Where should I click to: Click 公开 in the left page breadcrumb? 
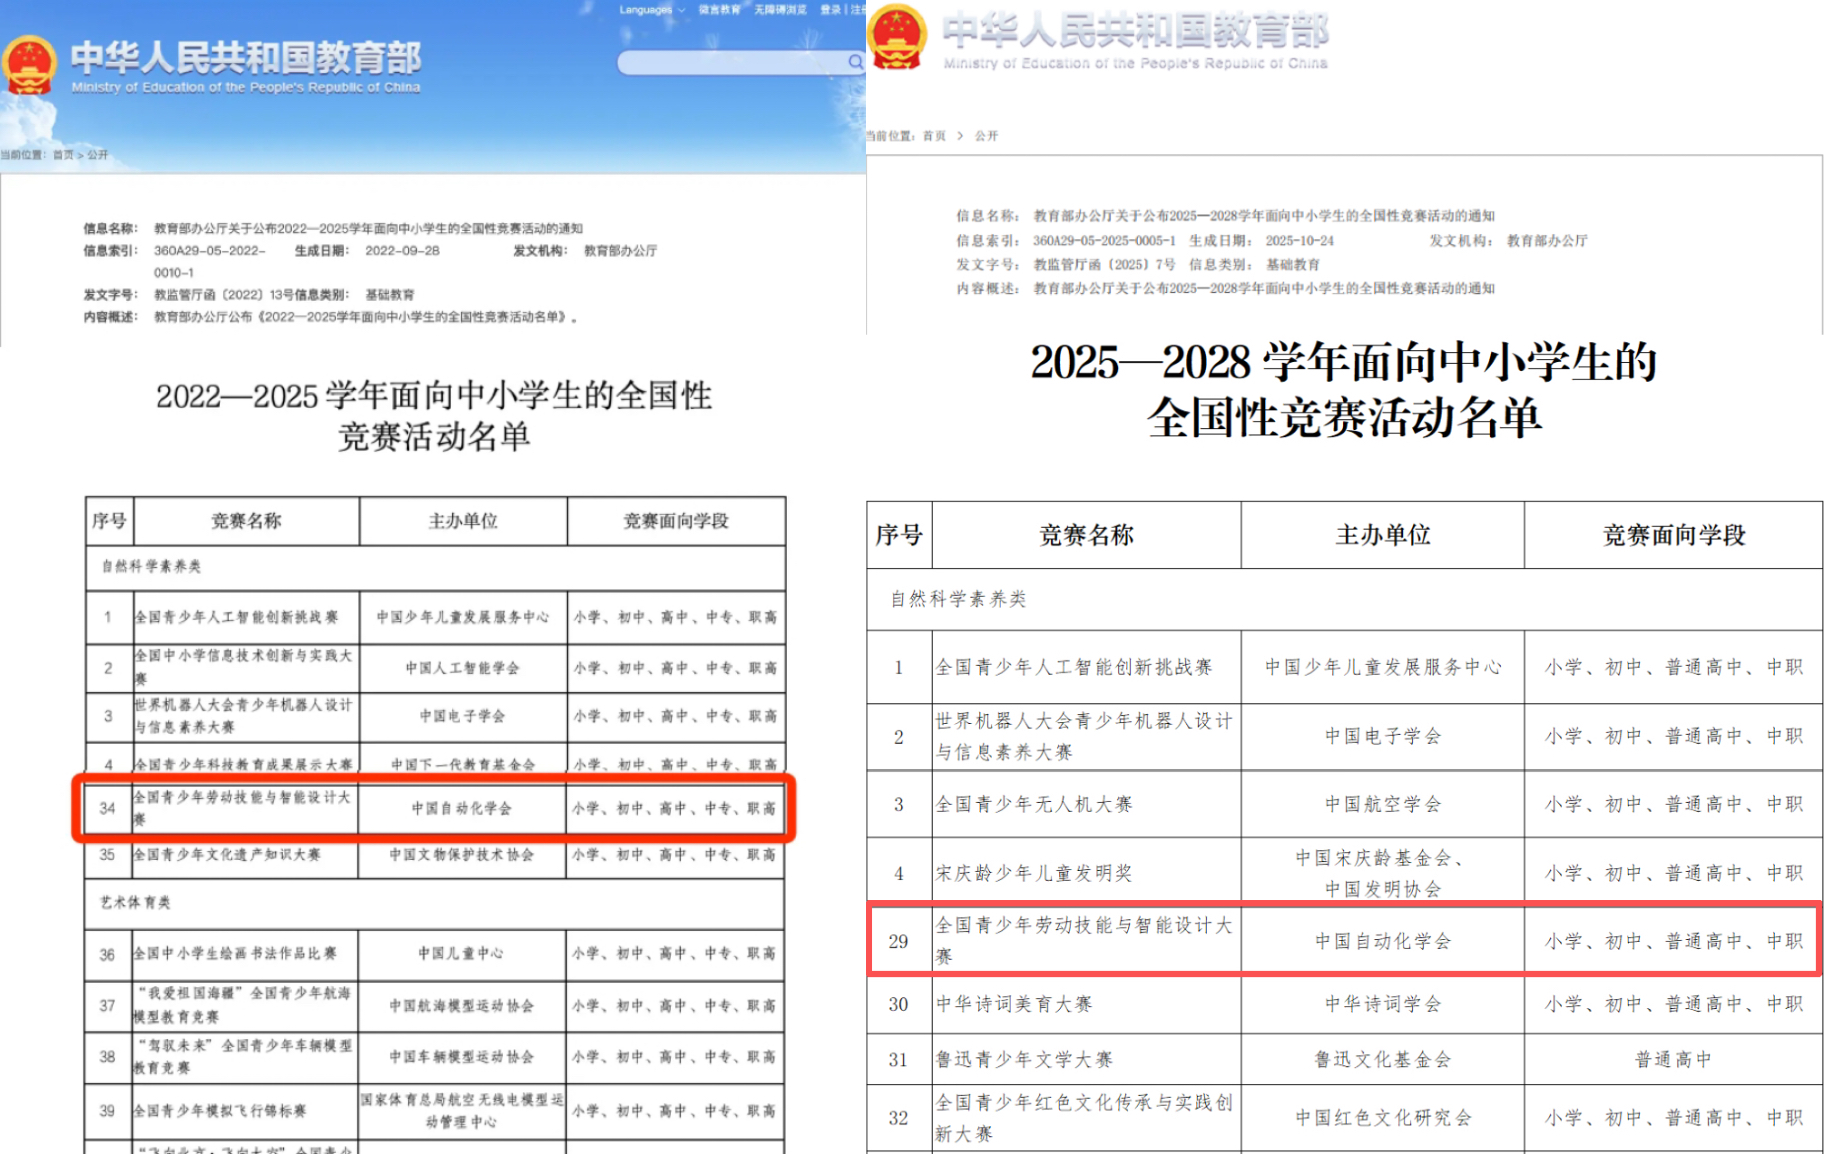[x=97, y=155]
